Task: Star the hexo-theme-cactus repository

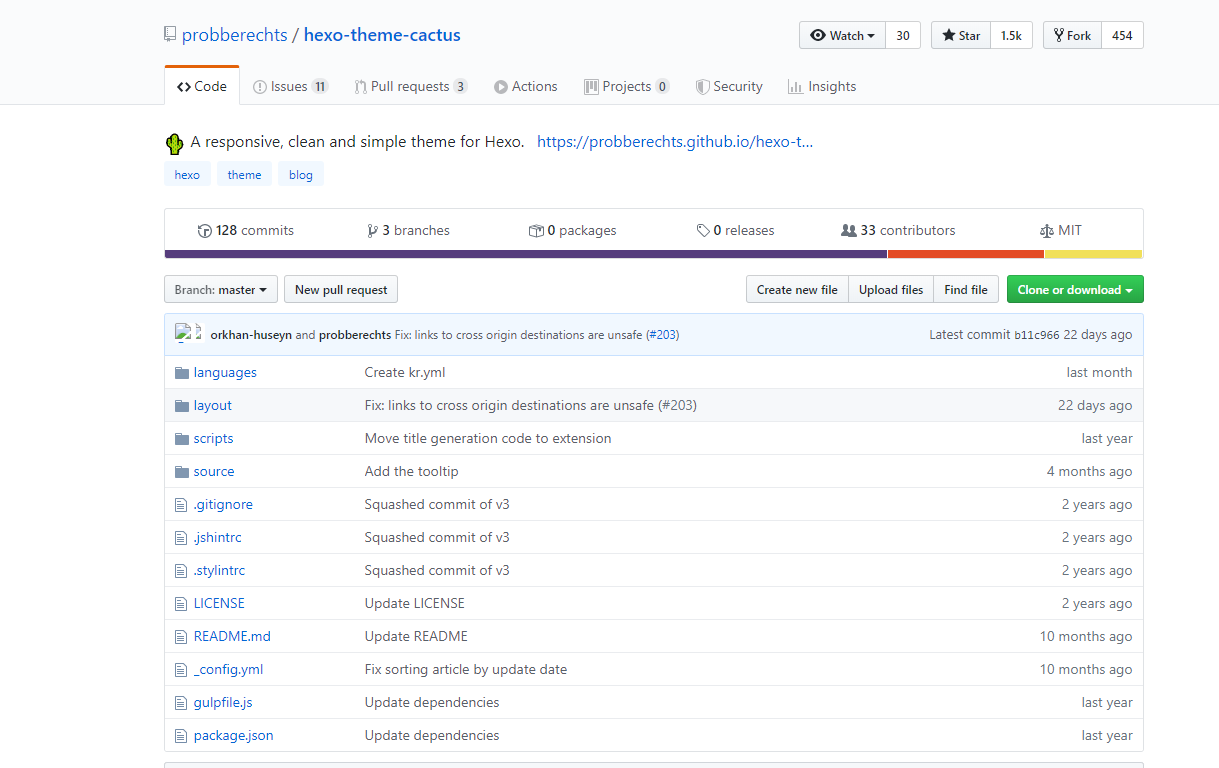Action: [x=961, y=36]
